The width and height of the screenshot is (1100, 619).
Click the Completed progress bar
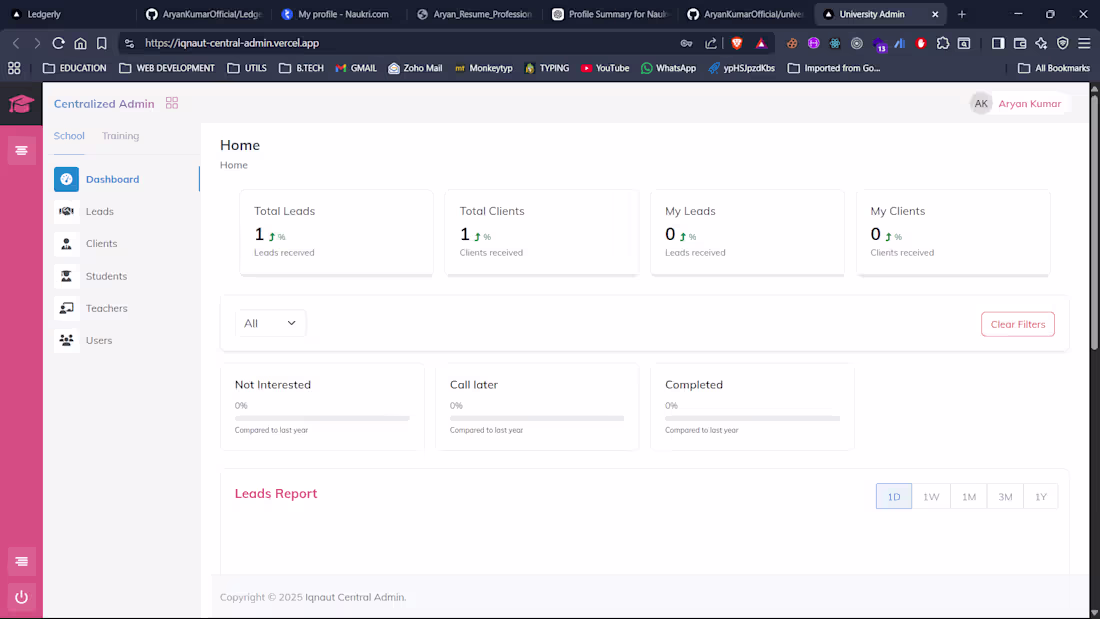(x=752, y=418)
